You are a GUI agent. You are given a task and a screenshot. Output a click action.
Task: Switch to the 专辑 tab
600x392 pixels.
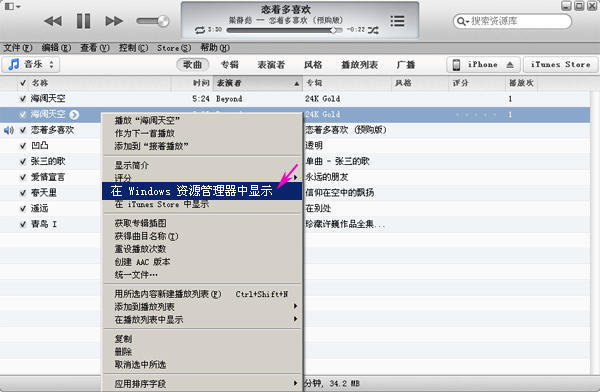point(230,65)
